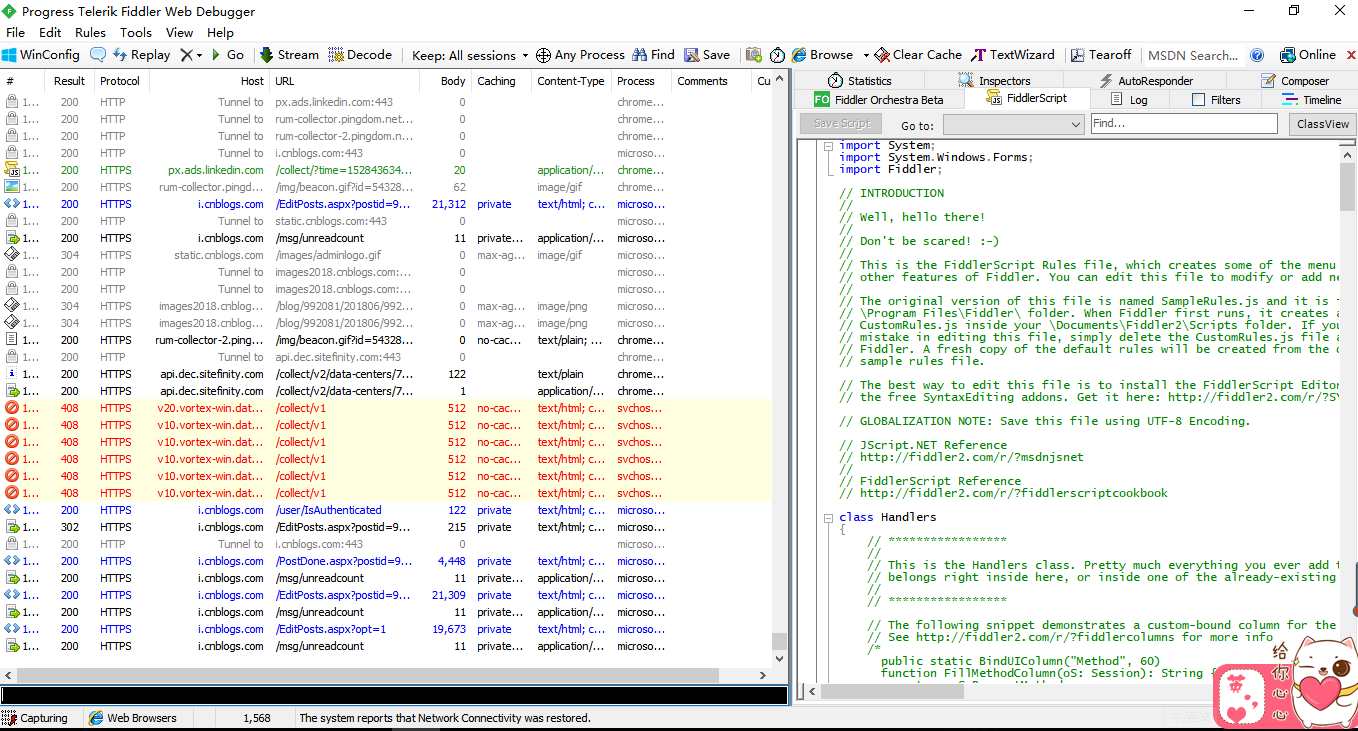
Task: Open WinConfig from the toolbar
Action: pyautogui.click(x=41, y=55)
